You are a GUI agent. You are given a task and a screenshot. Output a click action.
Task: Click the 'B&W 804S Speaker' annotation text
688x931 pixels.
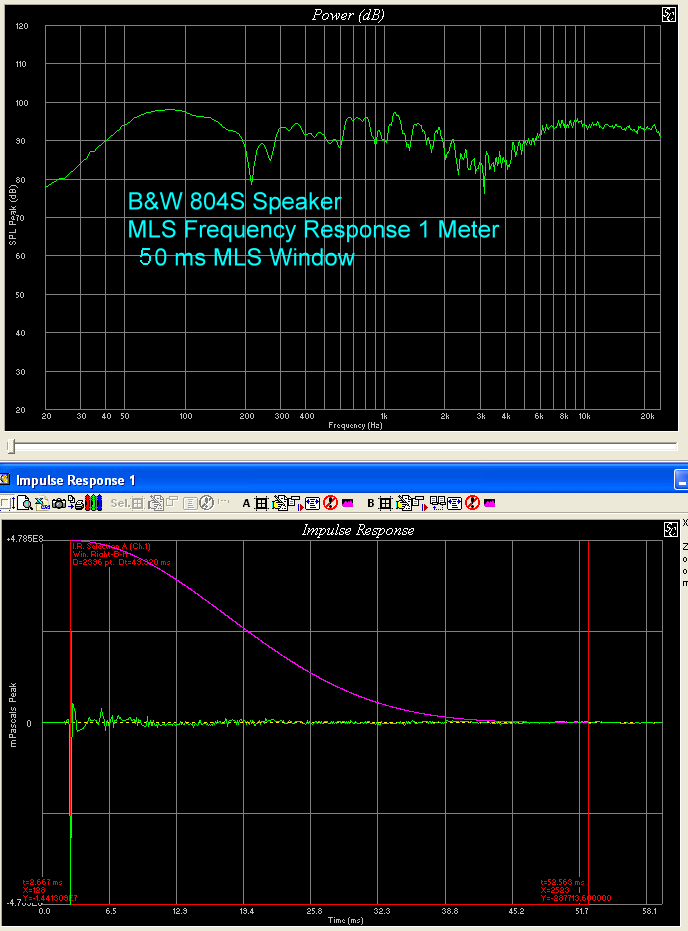234,202
